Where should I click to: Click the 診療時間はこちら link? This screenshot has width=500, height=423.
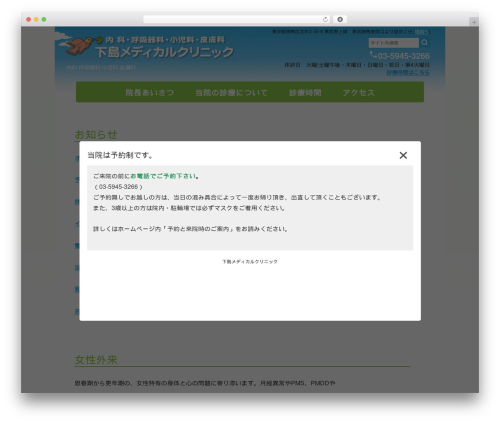tap(408, 72)
